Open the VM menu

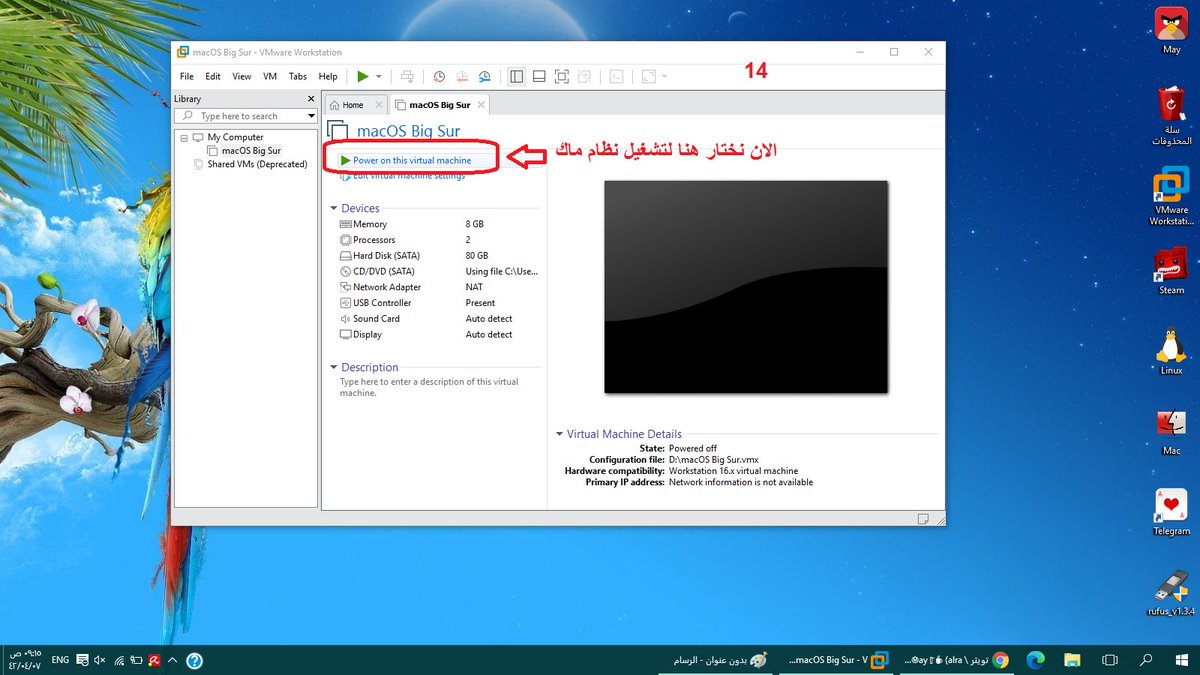(270, 76)
